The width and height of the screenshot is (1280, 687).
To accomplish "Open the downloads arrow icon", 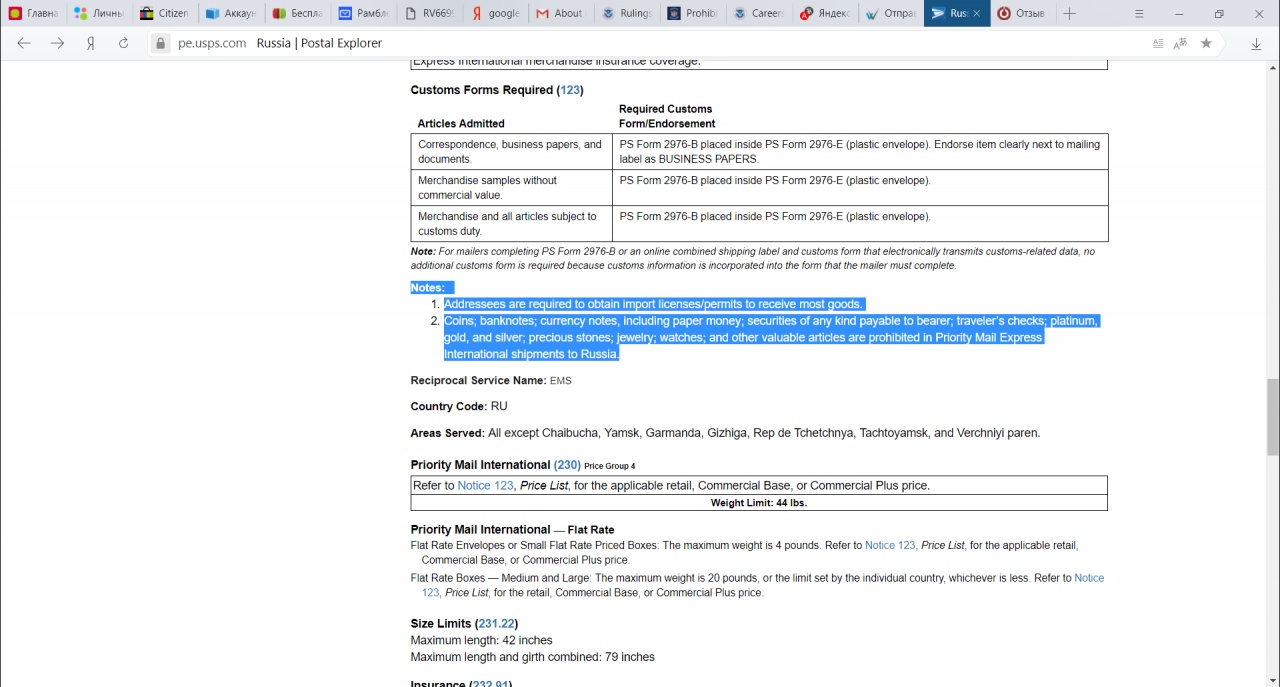I will coord(1256,43).
